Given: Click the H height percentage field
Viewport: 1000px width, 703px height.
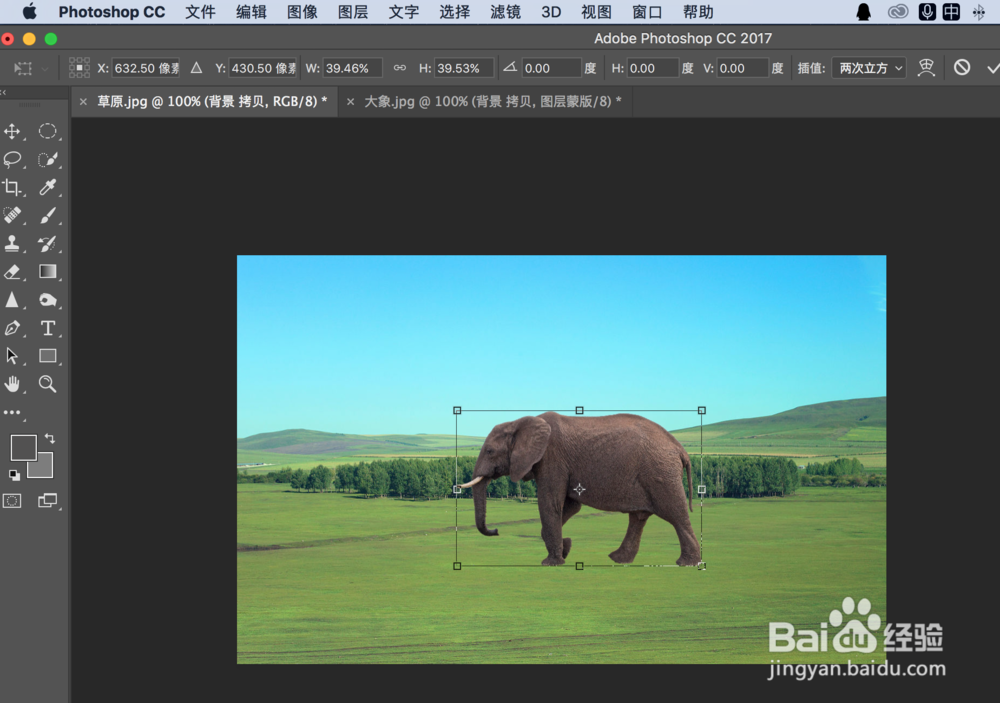Looking at the screenshot, I should coord(464,68).
